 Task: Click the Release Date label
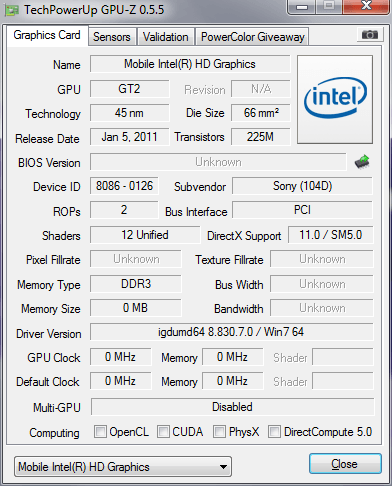(47, 139)
